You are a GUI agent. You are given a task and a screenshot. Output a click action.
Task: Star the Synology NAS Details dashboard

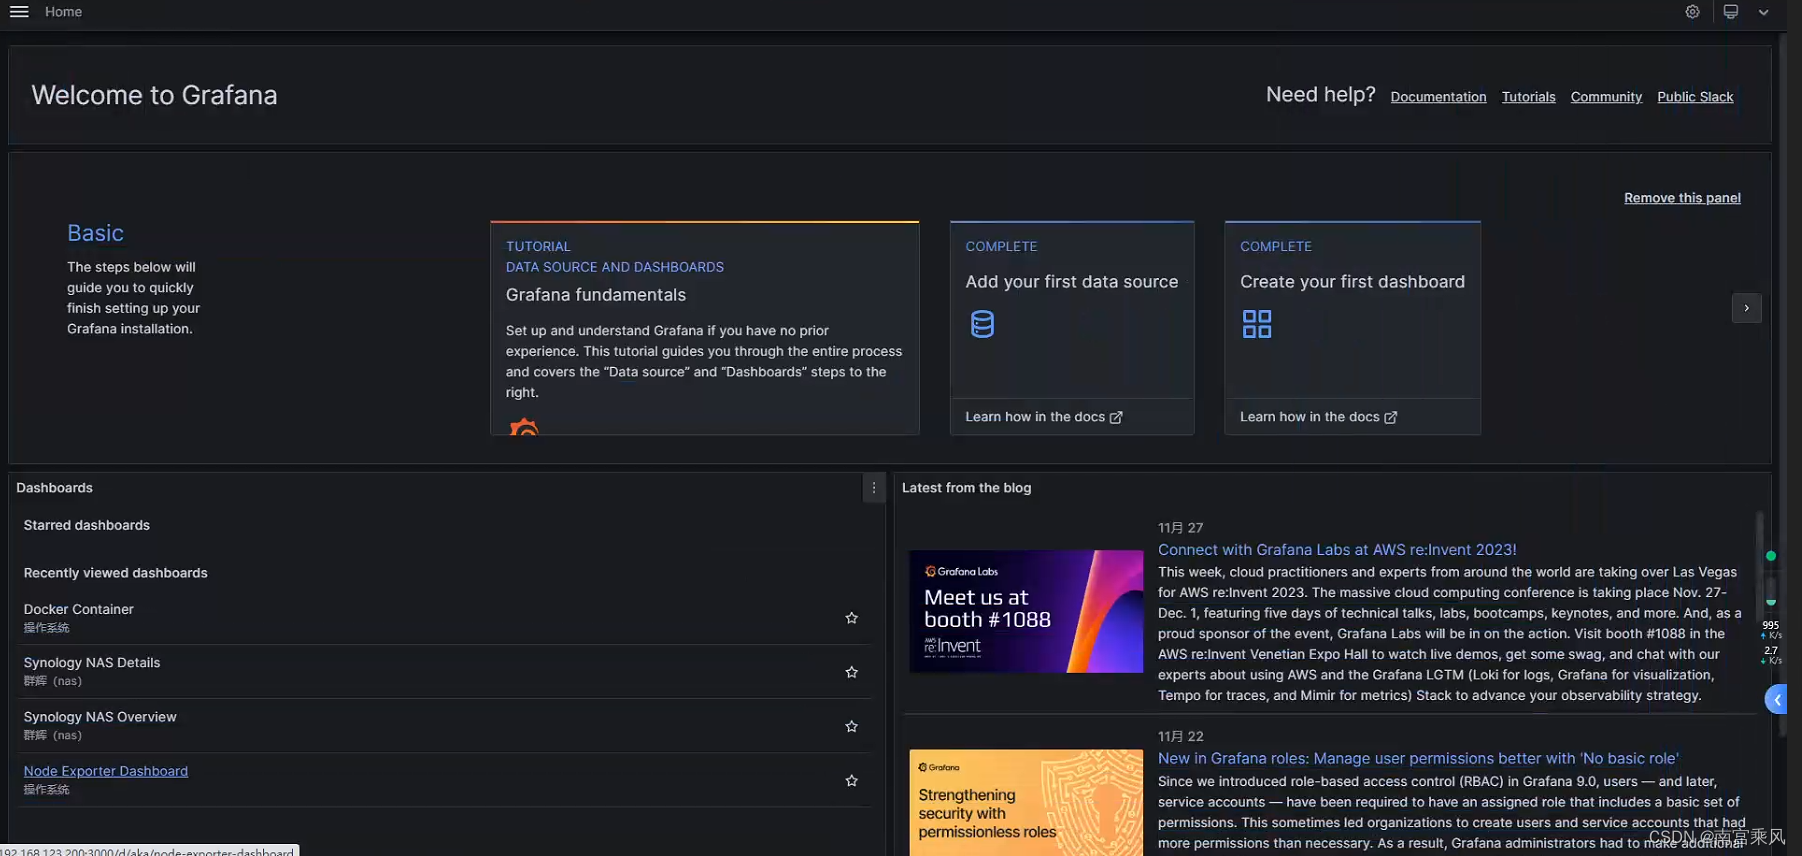pyautogui.click(x=851, y=672)
